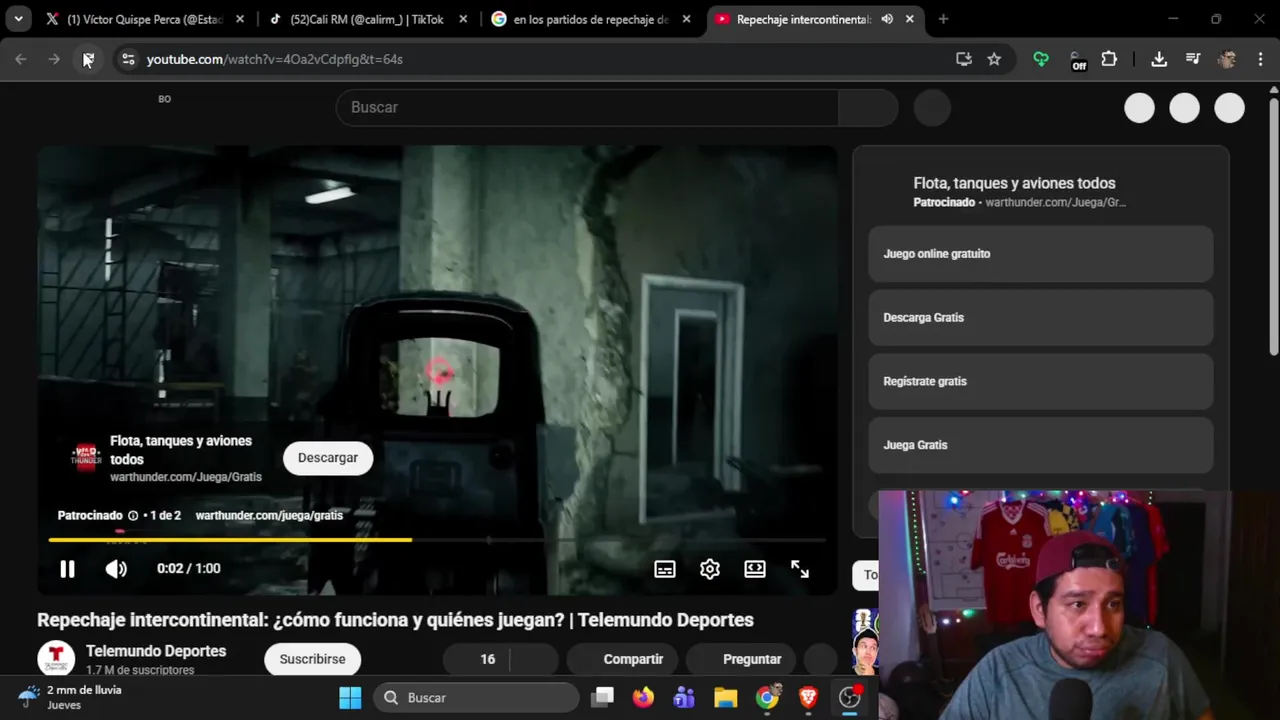Screen dimensions: 1280x720
Task: Open Brave browser from taskbar
Action: (808, 698)
